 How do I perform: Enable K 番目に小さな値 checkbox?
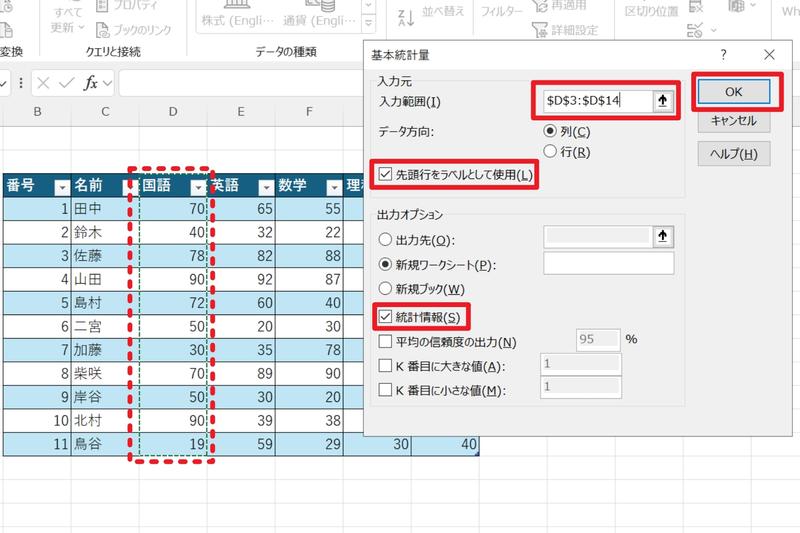pyautogui.click(x=385, y=390)
